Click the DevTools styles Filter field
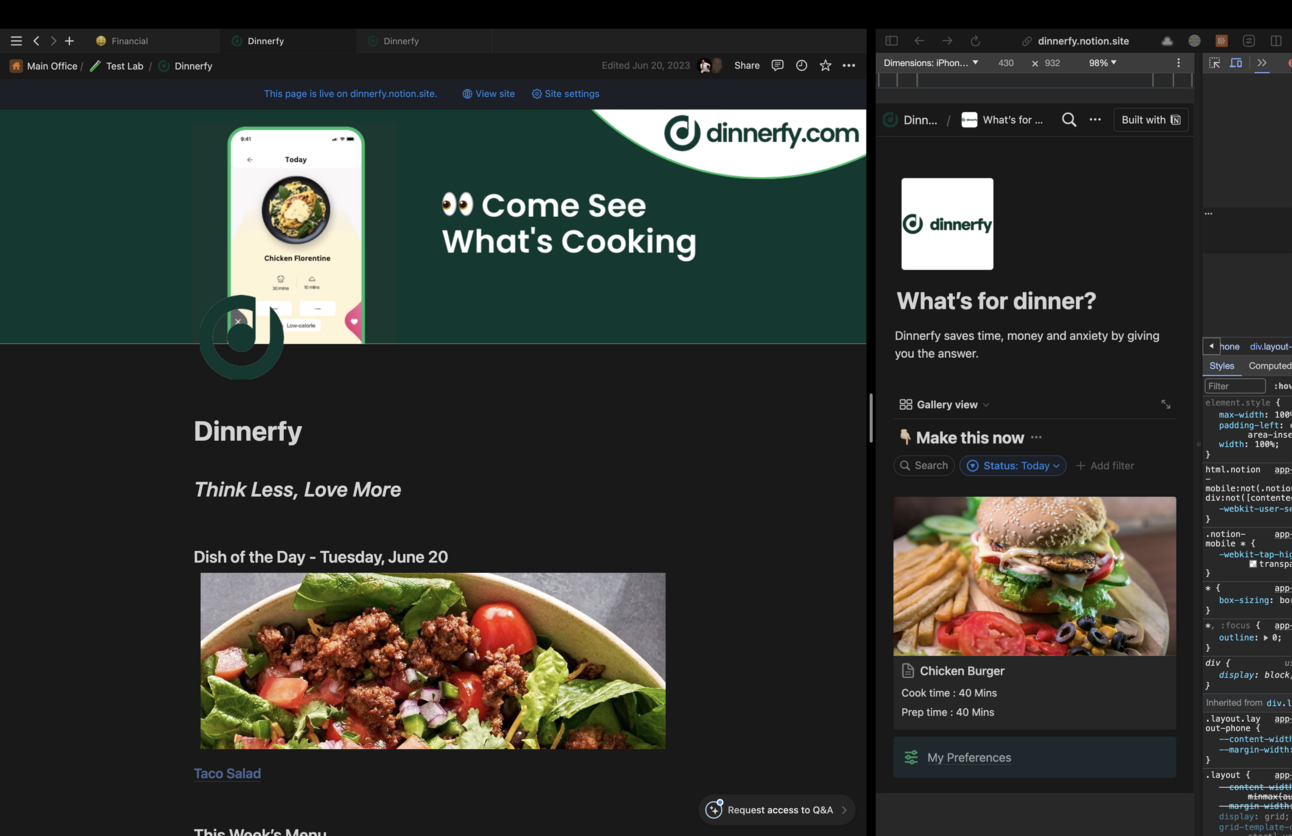 (1235, 386)
